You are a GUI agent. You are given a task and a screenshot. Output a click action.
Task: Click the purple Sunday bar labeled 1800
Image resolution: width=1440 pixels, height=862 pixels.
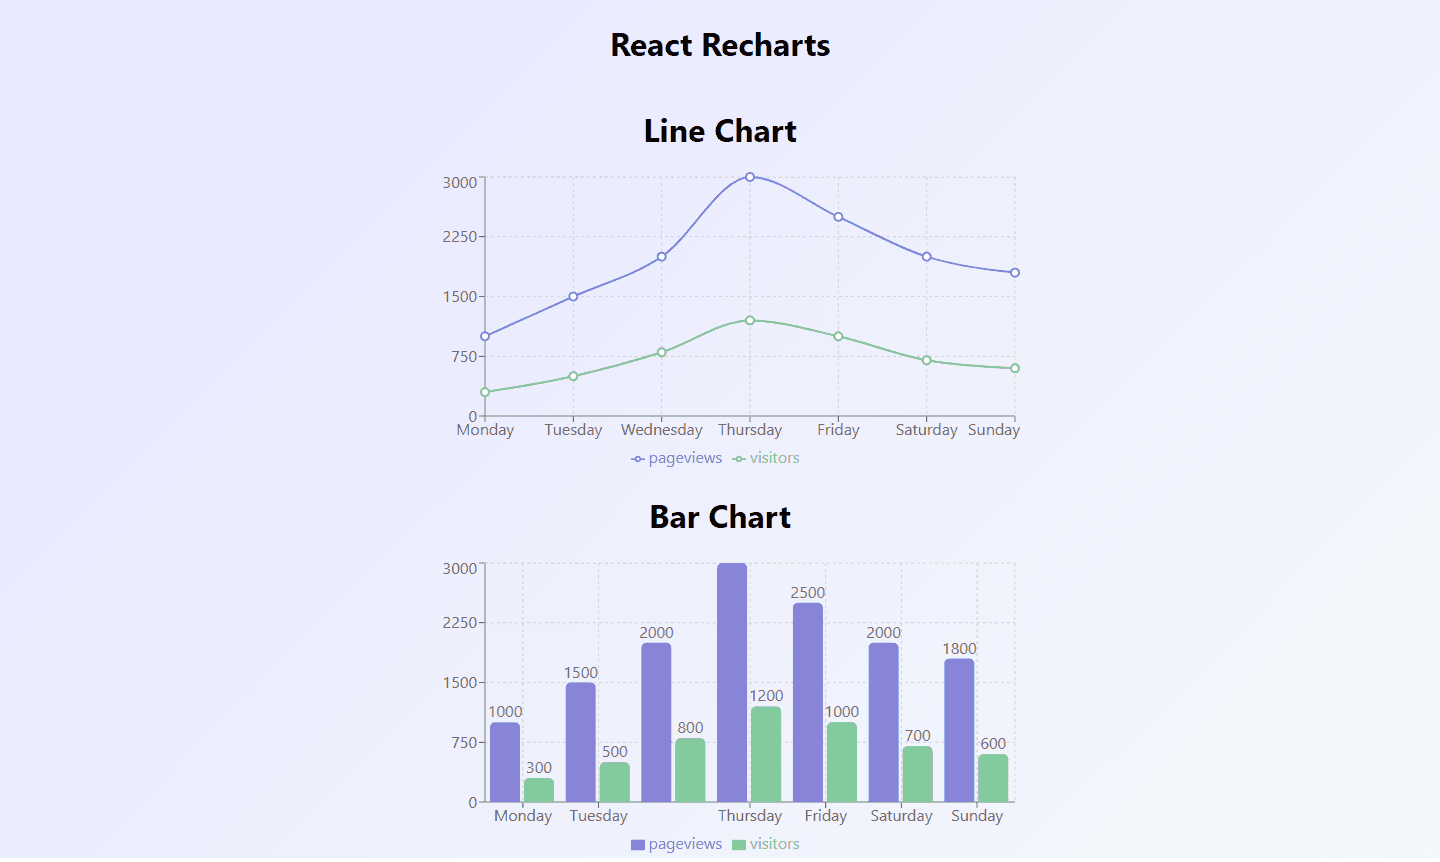click(x=959, y=731)
